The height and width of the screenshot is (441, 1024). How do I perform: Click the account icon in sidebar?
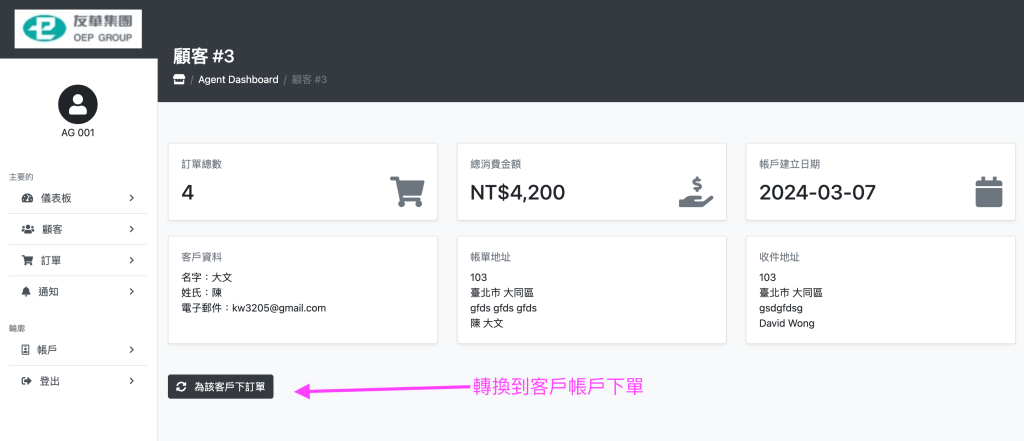point(27,350)
